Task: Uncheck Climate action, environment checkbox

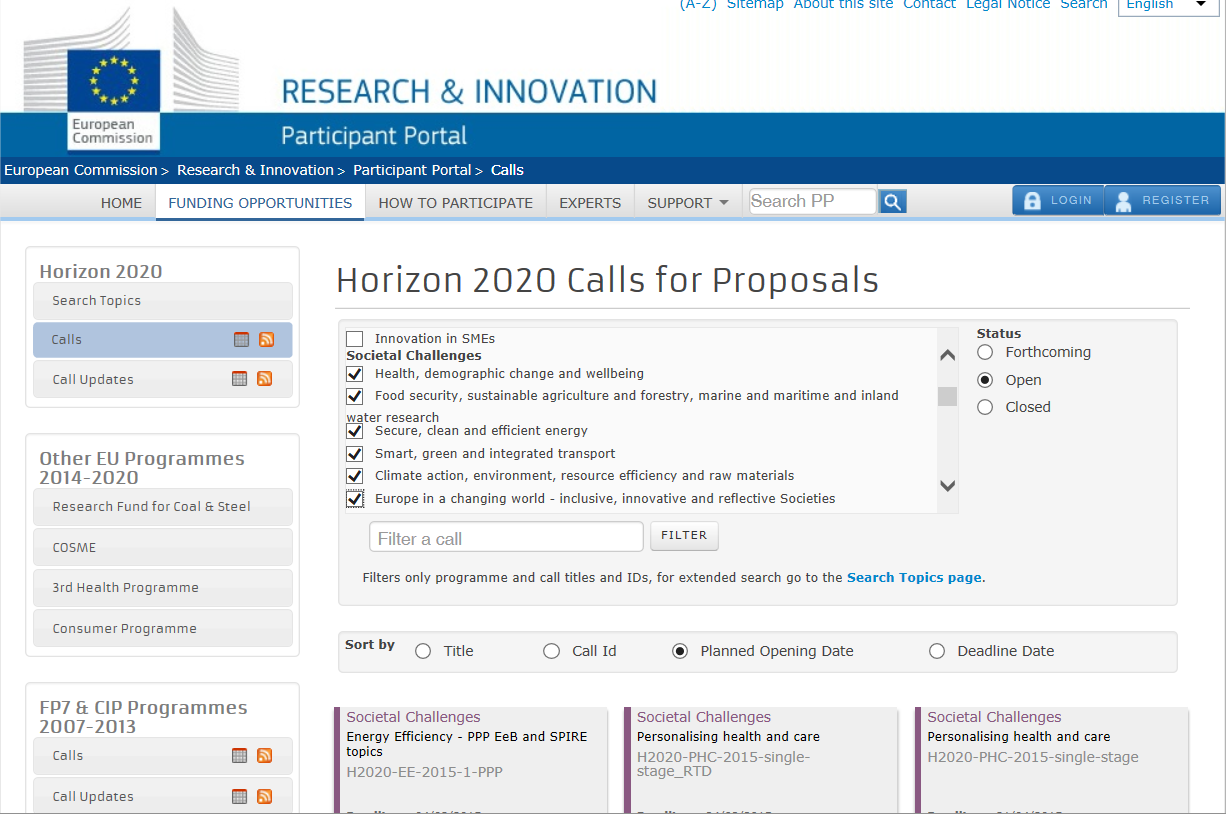Action: (355, 476)
